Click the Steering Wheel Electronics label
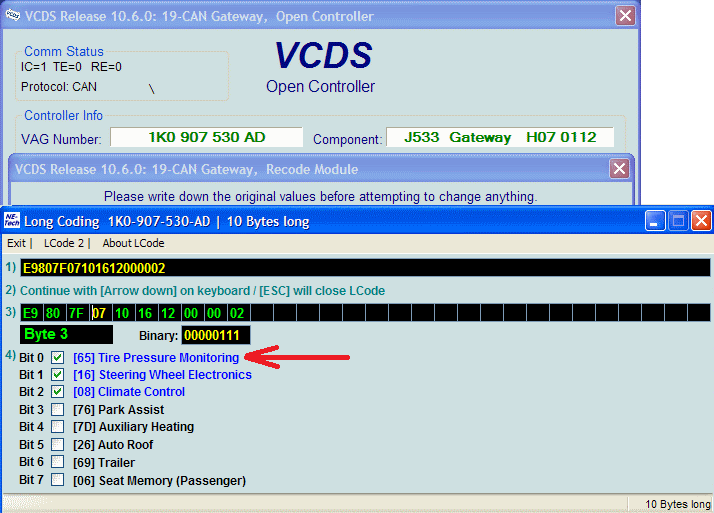 [x=162, y=375]
